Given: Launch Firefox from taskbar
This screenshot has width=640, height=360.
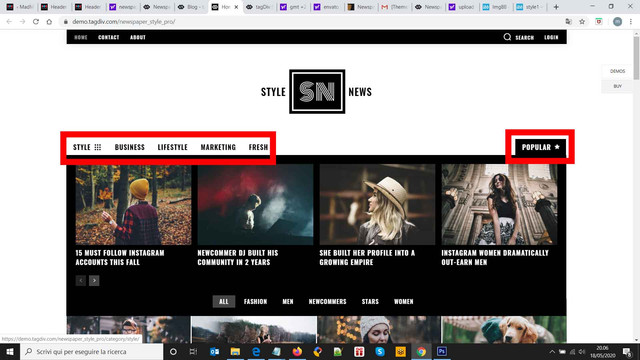Looking at the screenshot, I should pos(297,351).
